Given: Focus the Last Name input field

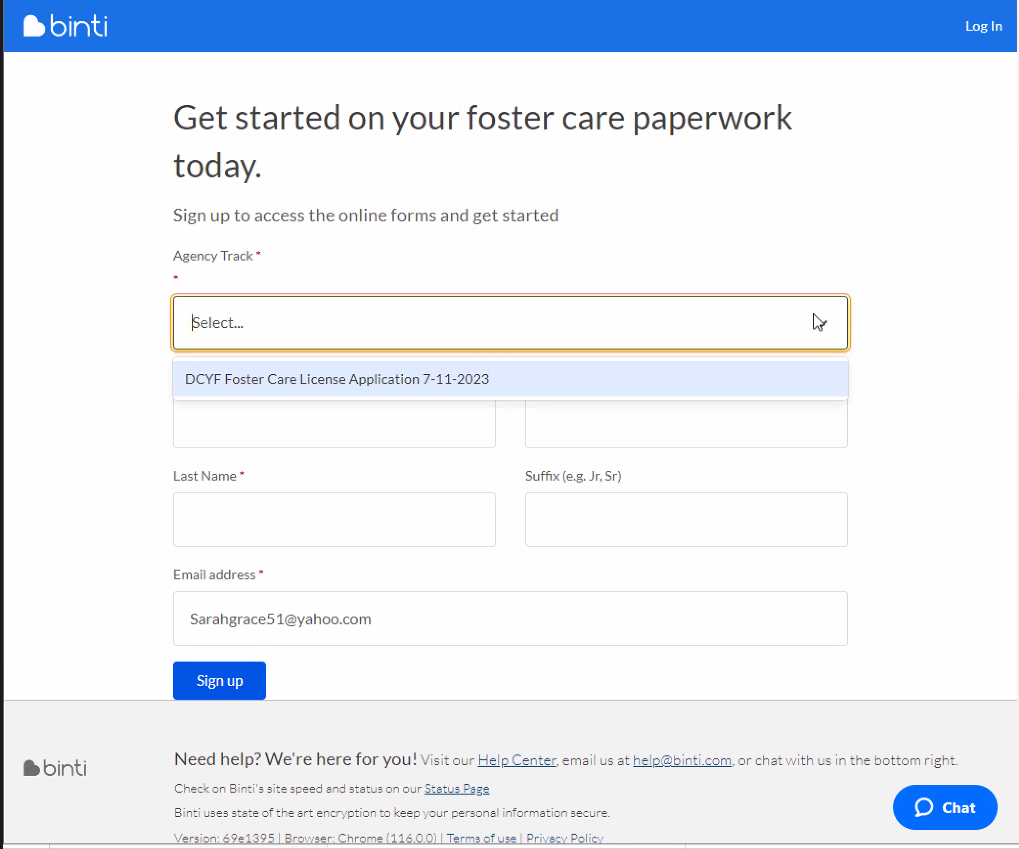Looking at the screenshot, I should [334, 519].
